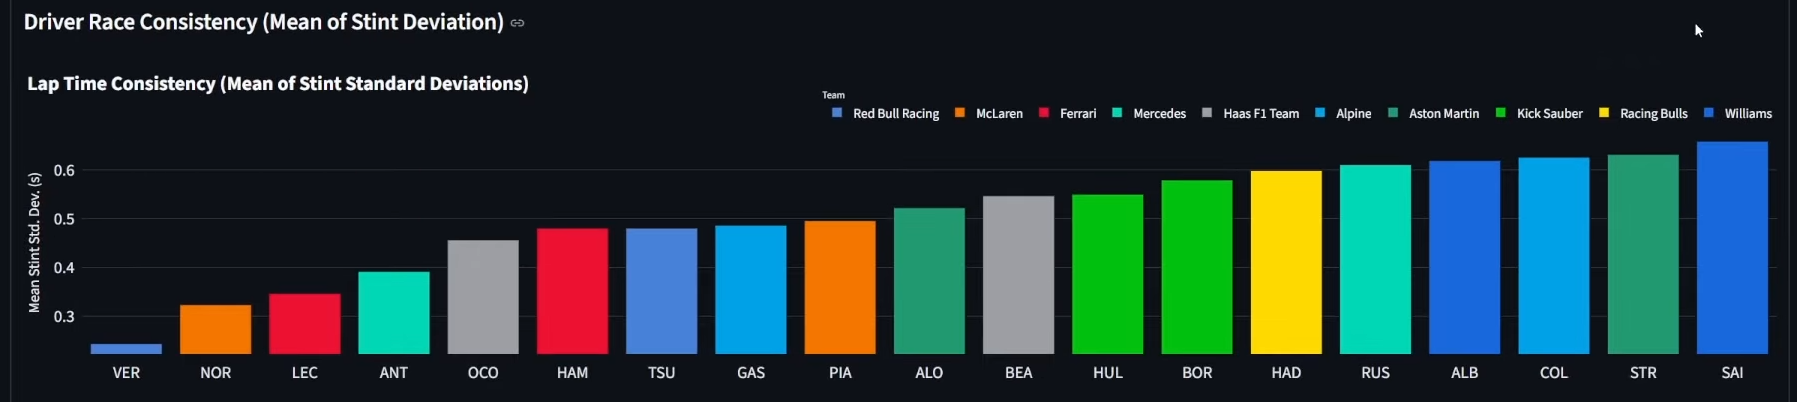Click Haas F1 Team legend label
The image size is (1797, 402).
1261,113
